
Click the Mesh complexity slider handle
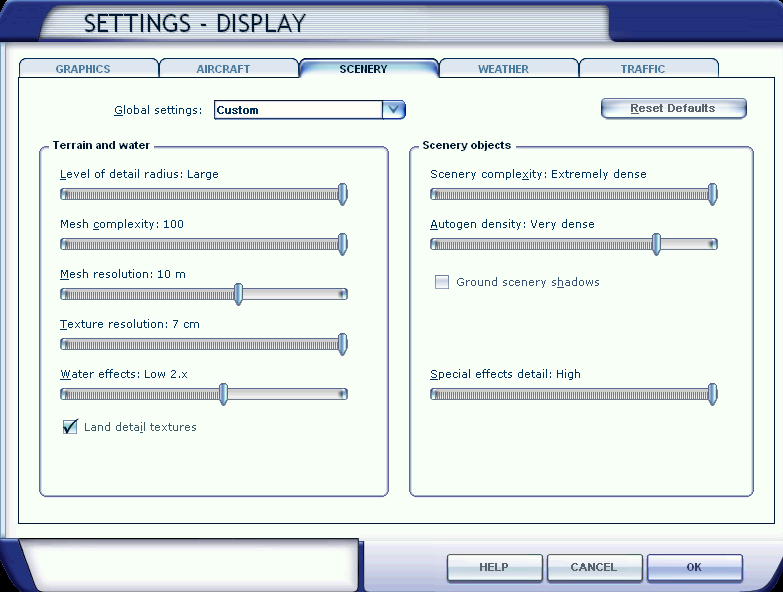click(x=343, y=244)
